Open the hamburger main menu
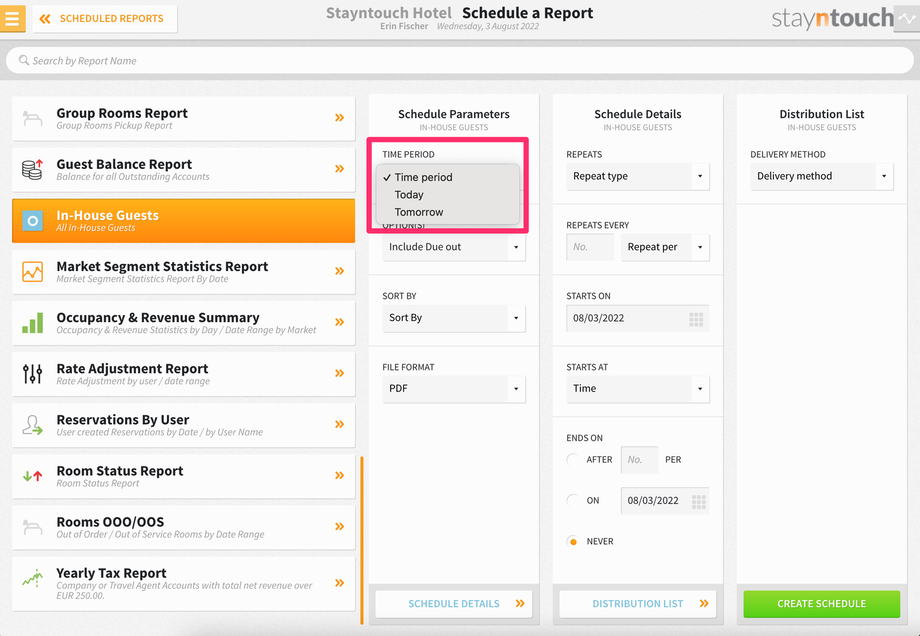The height and width of the screenshot is (636, 920). coord(12,18)
